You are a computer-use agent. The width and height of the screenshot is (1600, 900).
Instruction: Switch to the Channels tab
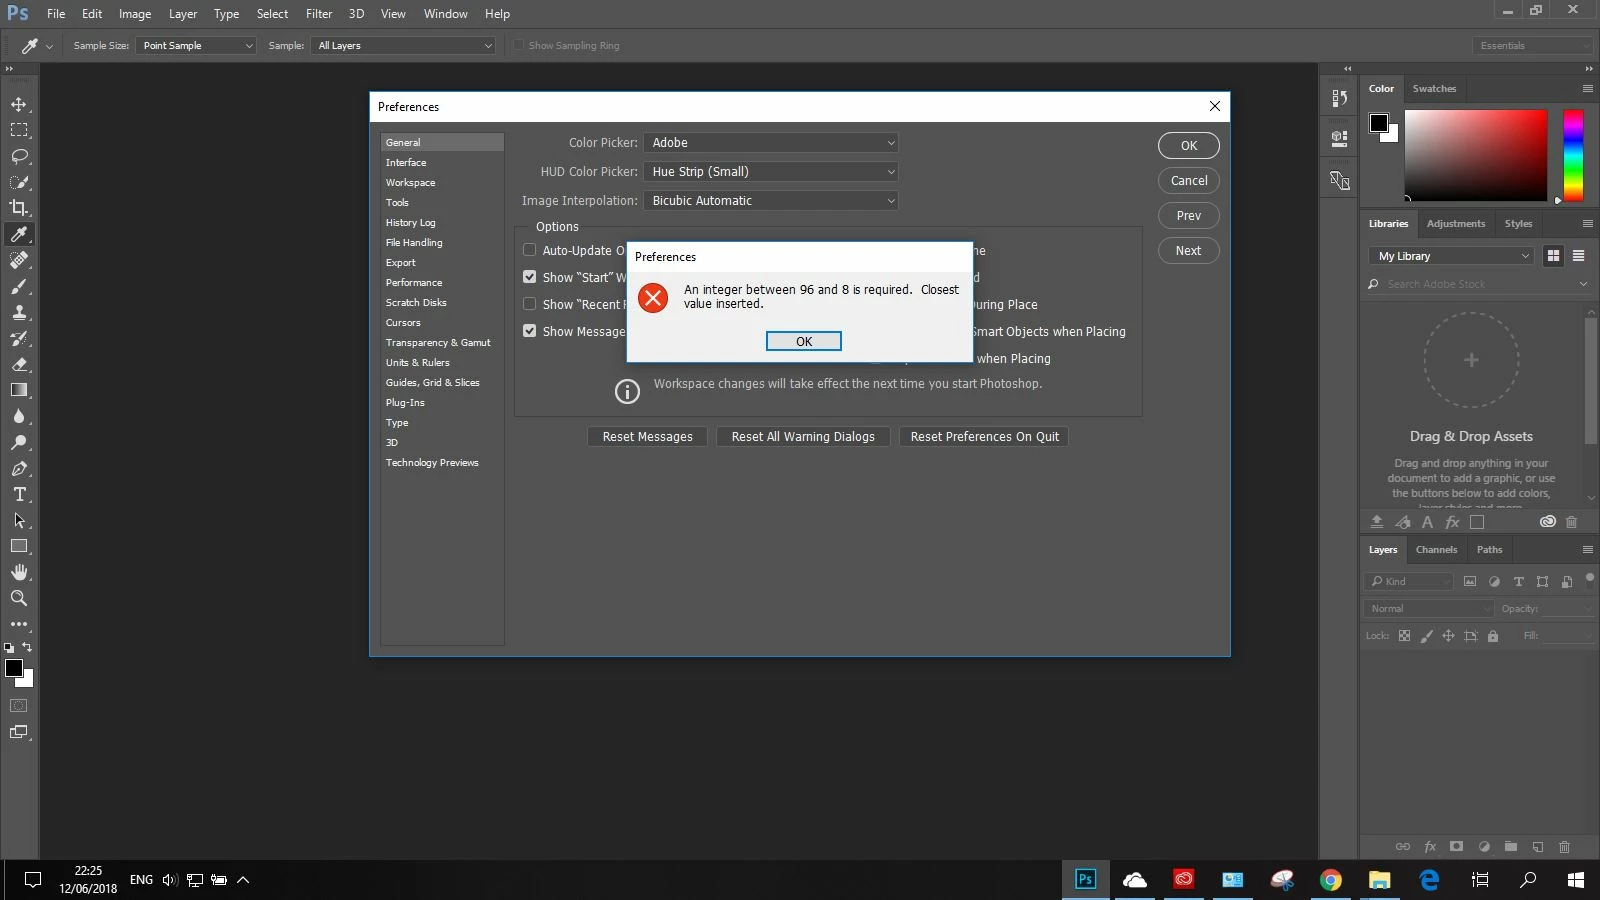pos(1436,550)
